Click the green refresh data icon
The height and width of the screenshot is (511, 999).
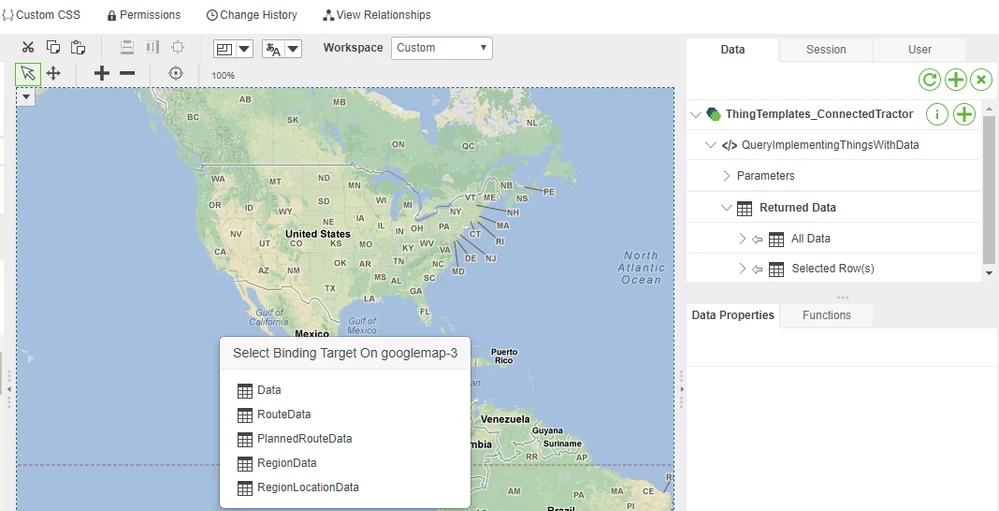click(930, 80)
